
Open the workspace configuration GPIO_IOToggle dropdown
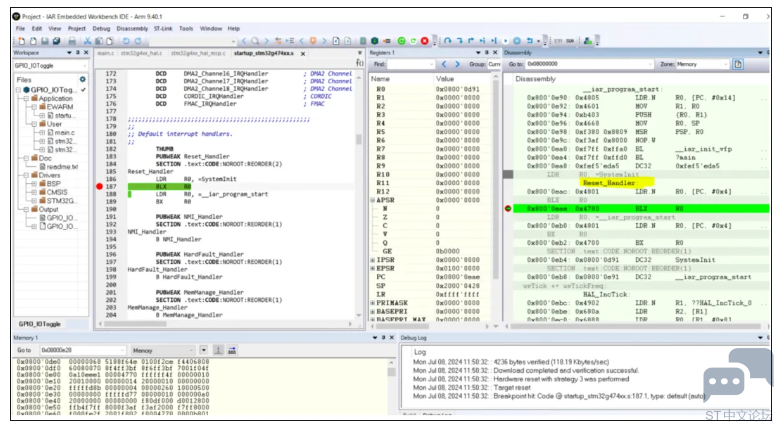coord(84,65)
